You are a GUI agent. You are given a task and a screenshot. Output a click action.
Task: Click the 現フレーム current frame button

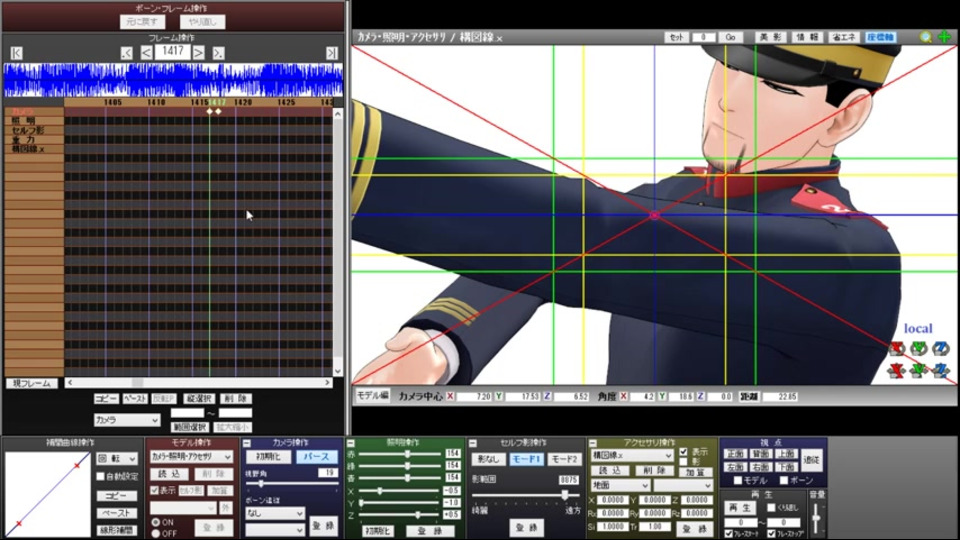coord(32,383)
